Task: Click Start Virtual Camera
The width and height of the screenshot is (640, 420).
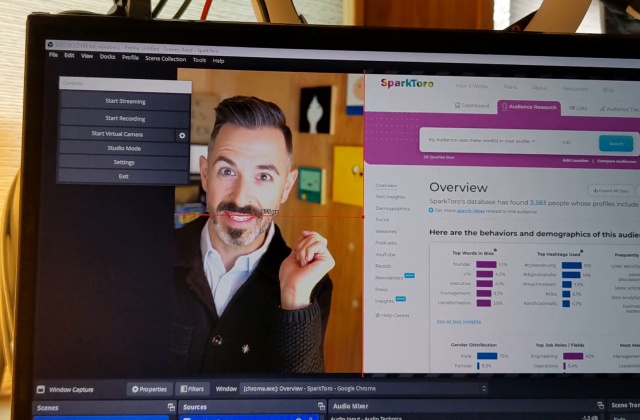Action: (x=117, y=134)
